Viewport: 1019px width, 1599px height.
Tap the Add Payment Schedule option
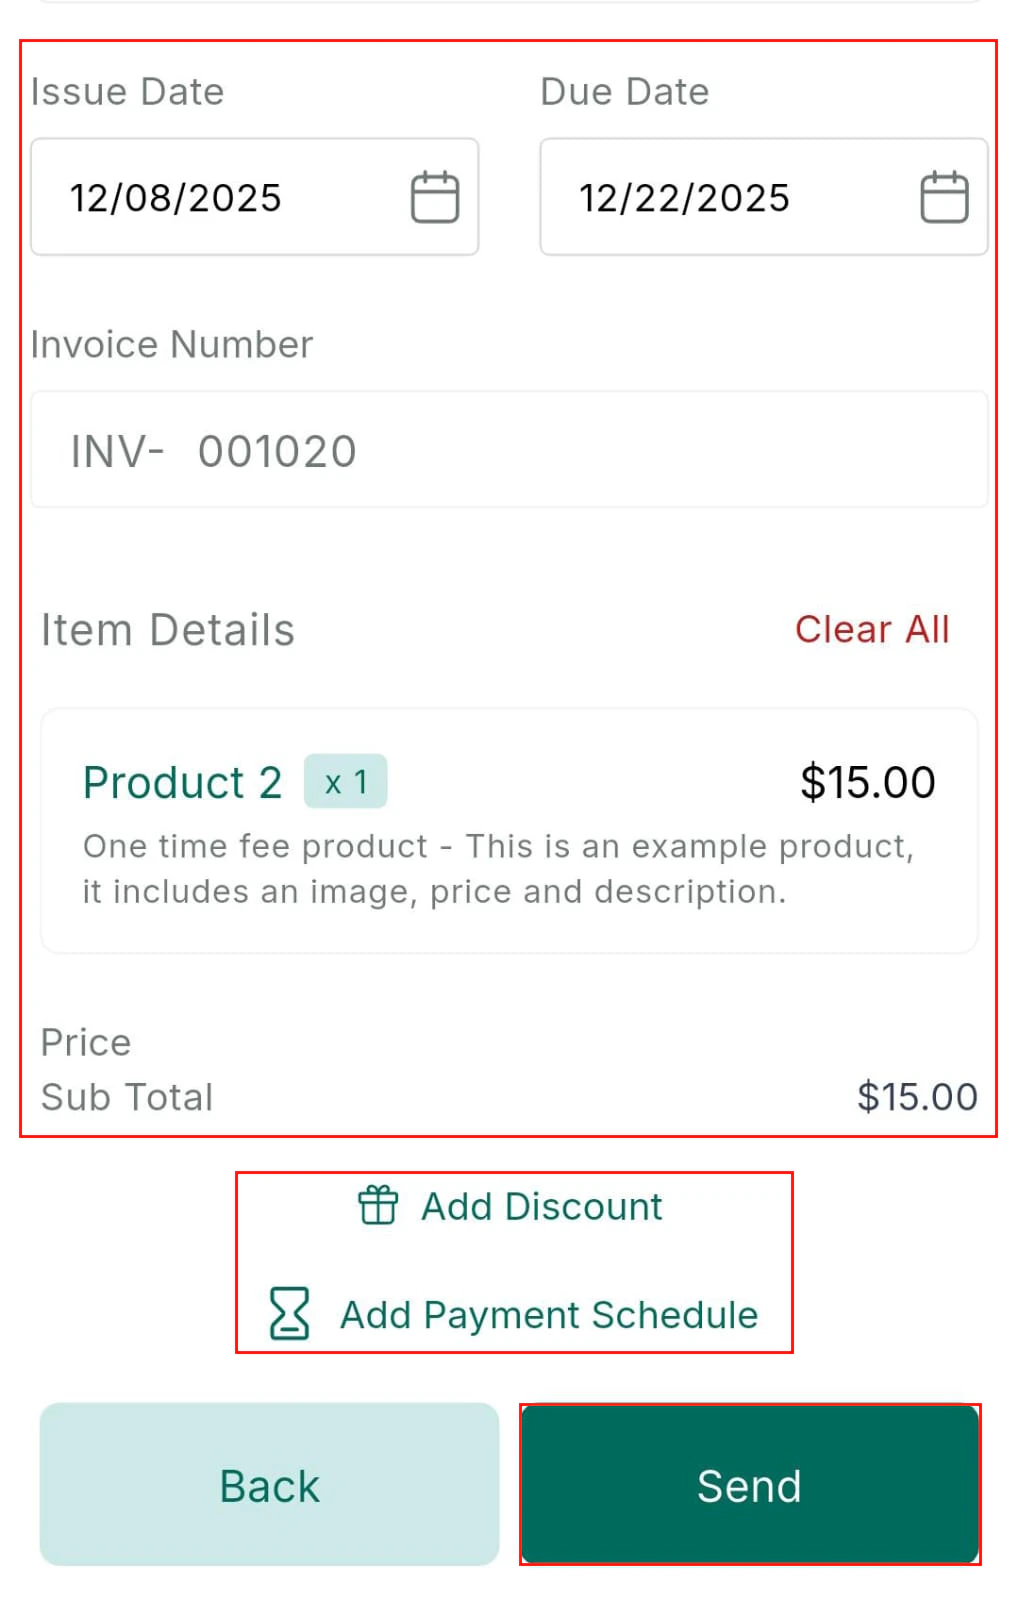548,1314
